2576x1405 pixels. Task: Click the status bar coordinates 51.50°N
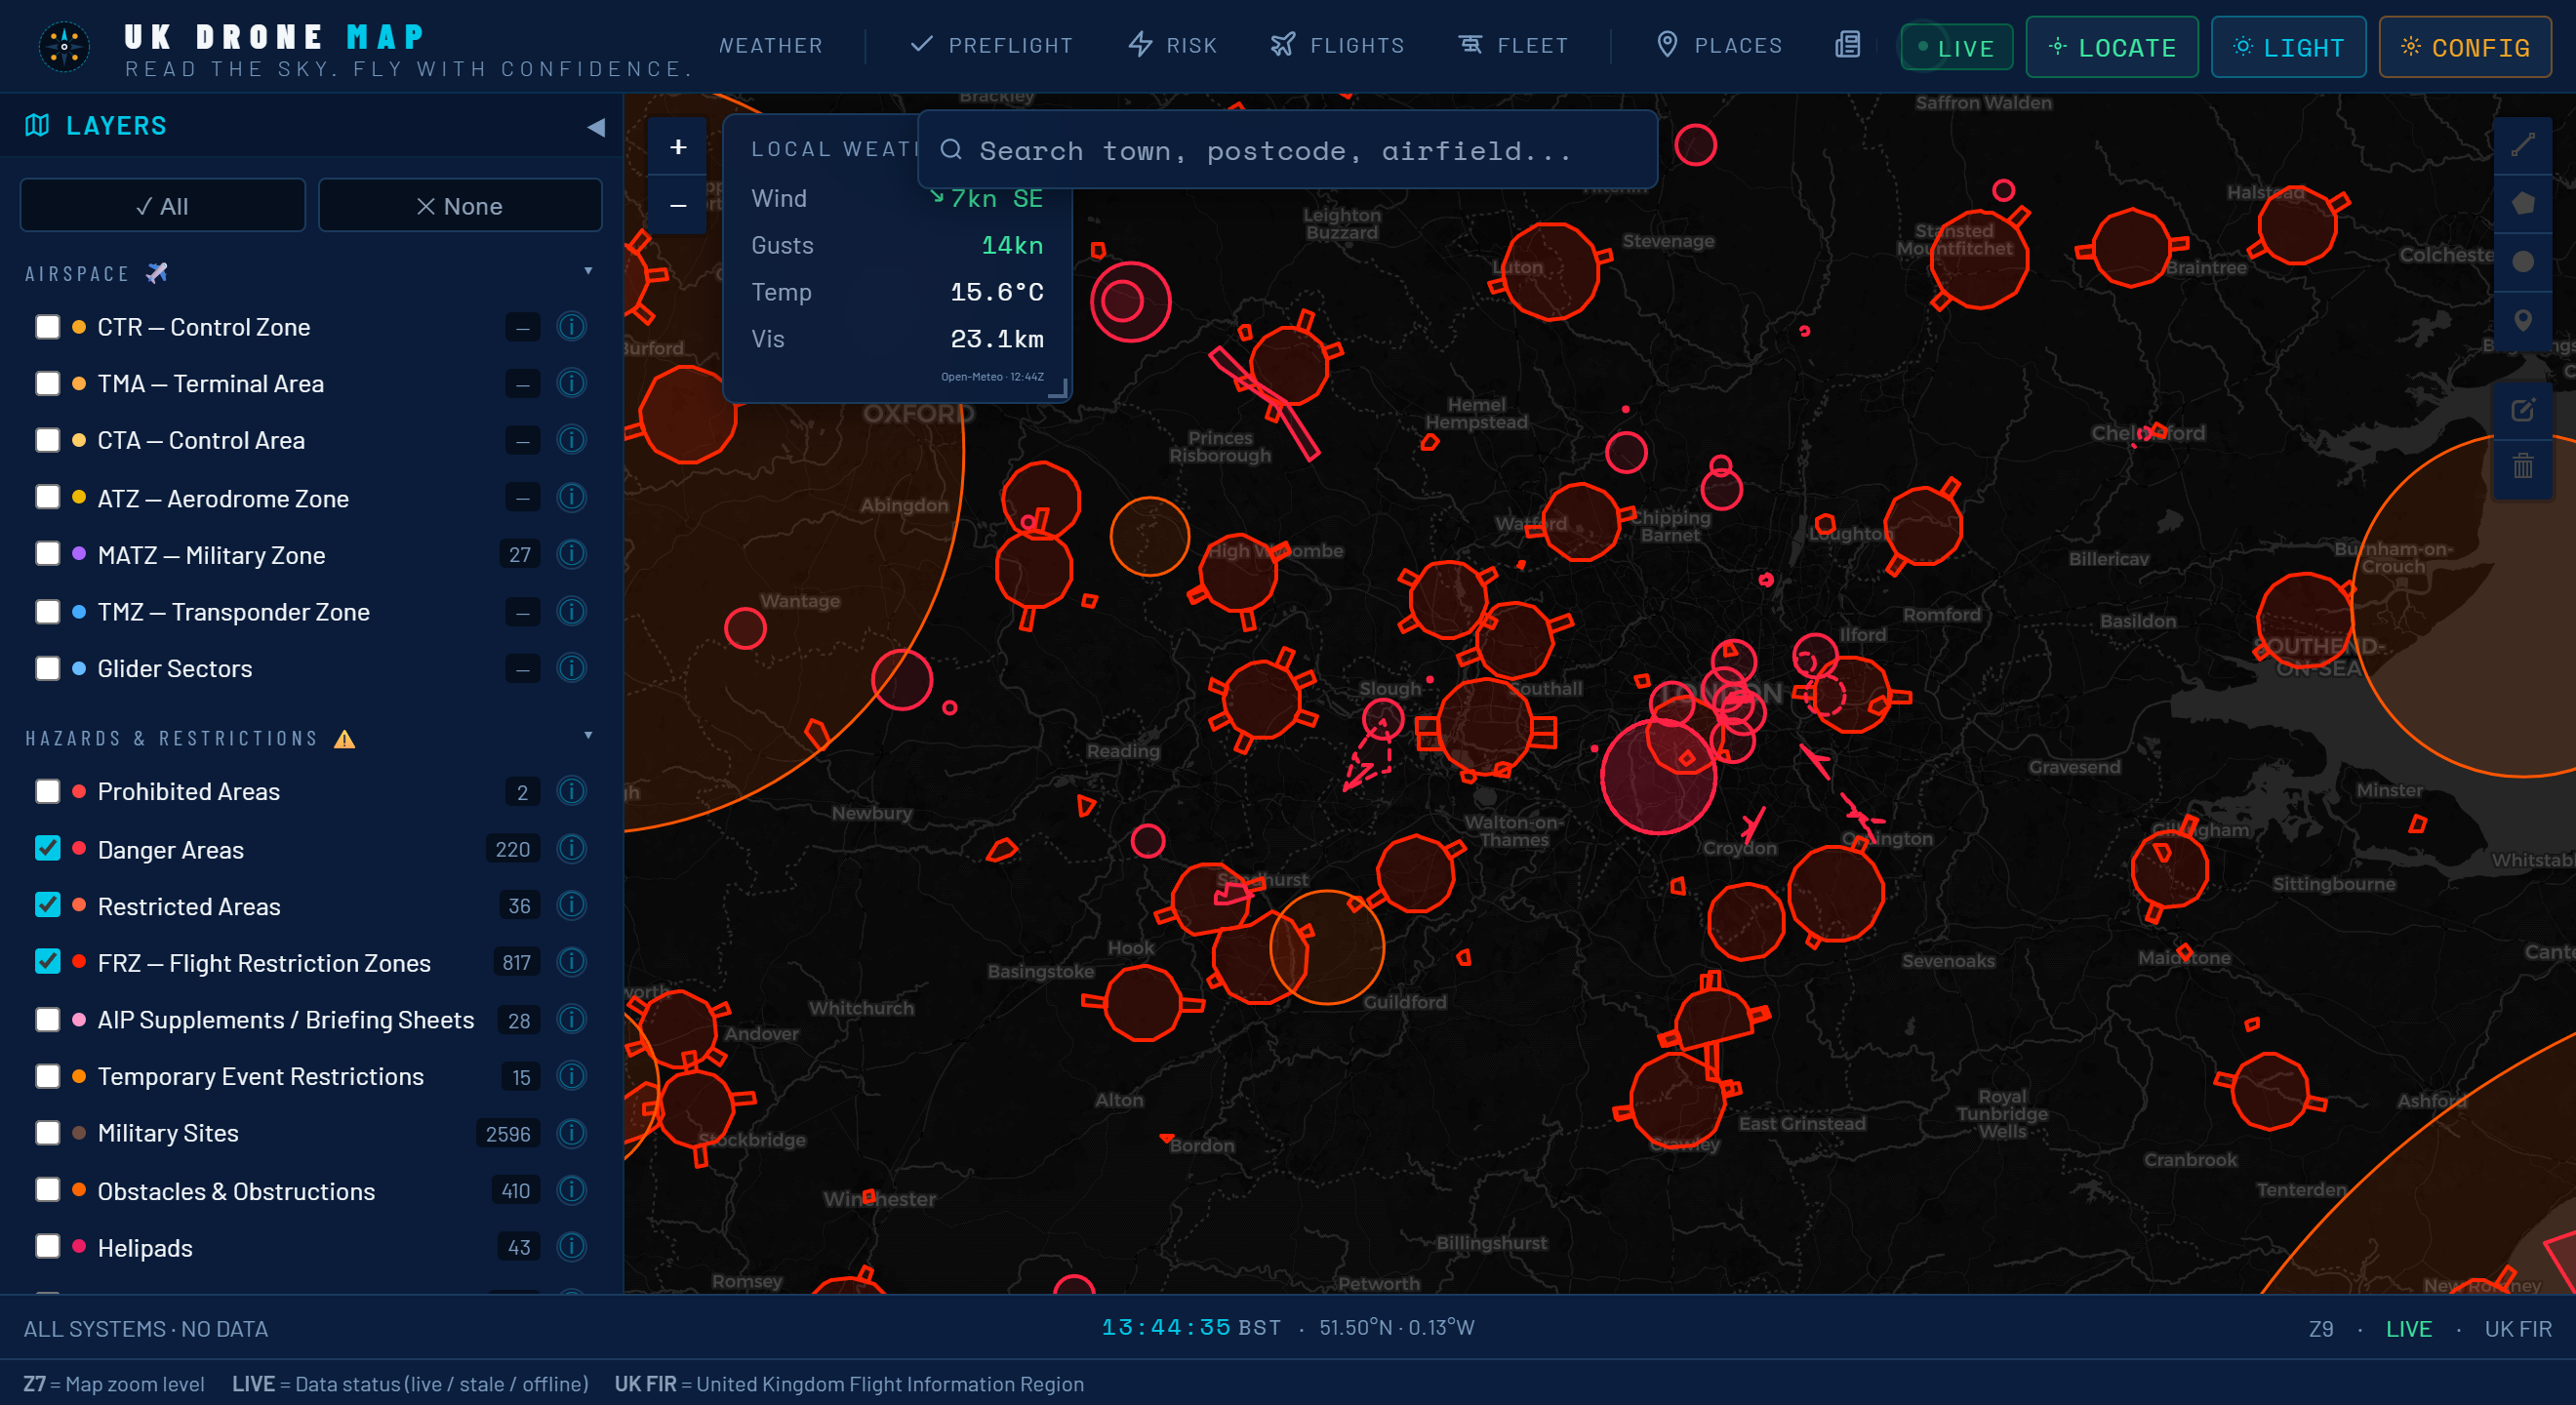coord(1396,1327)
